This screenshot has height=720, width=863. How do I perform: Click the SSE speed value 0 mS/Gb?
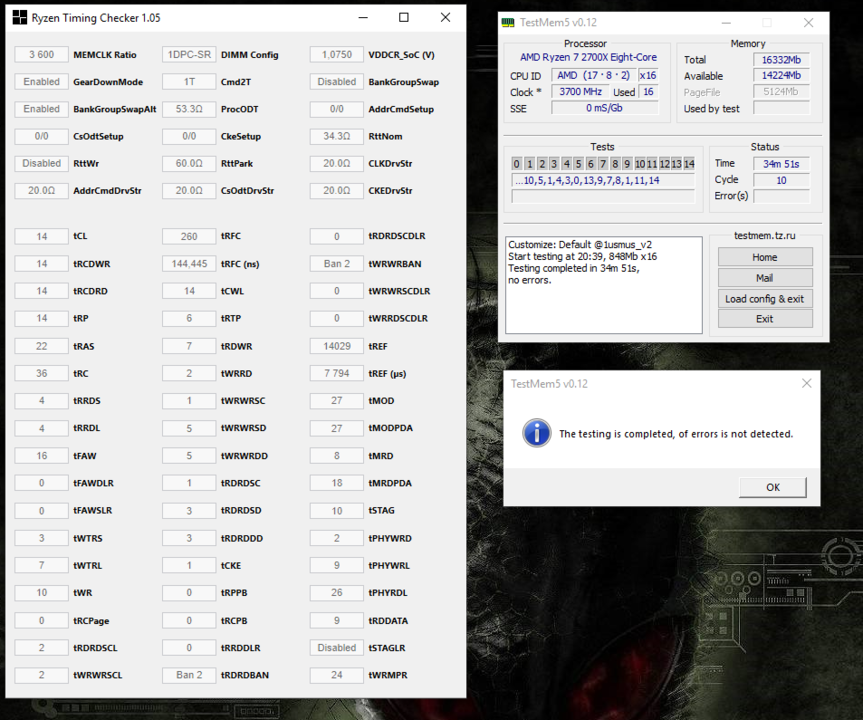(x=604, y=108)
